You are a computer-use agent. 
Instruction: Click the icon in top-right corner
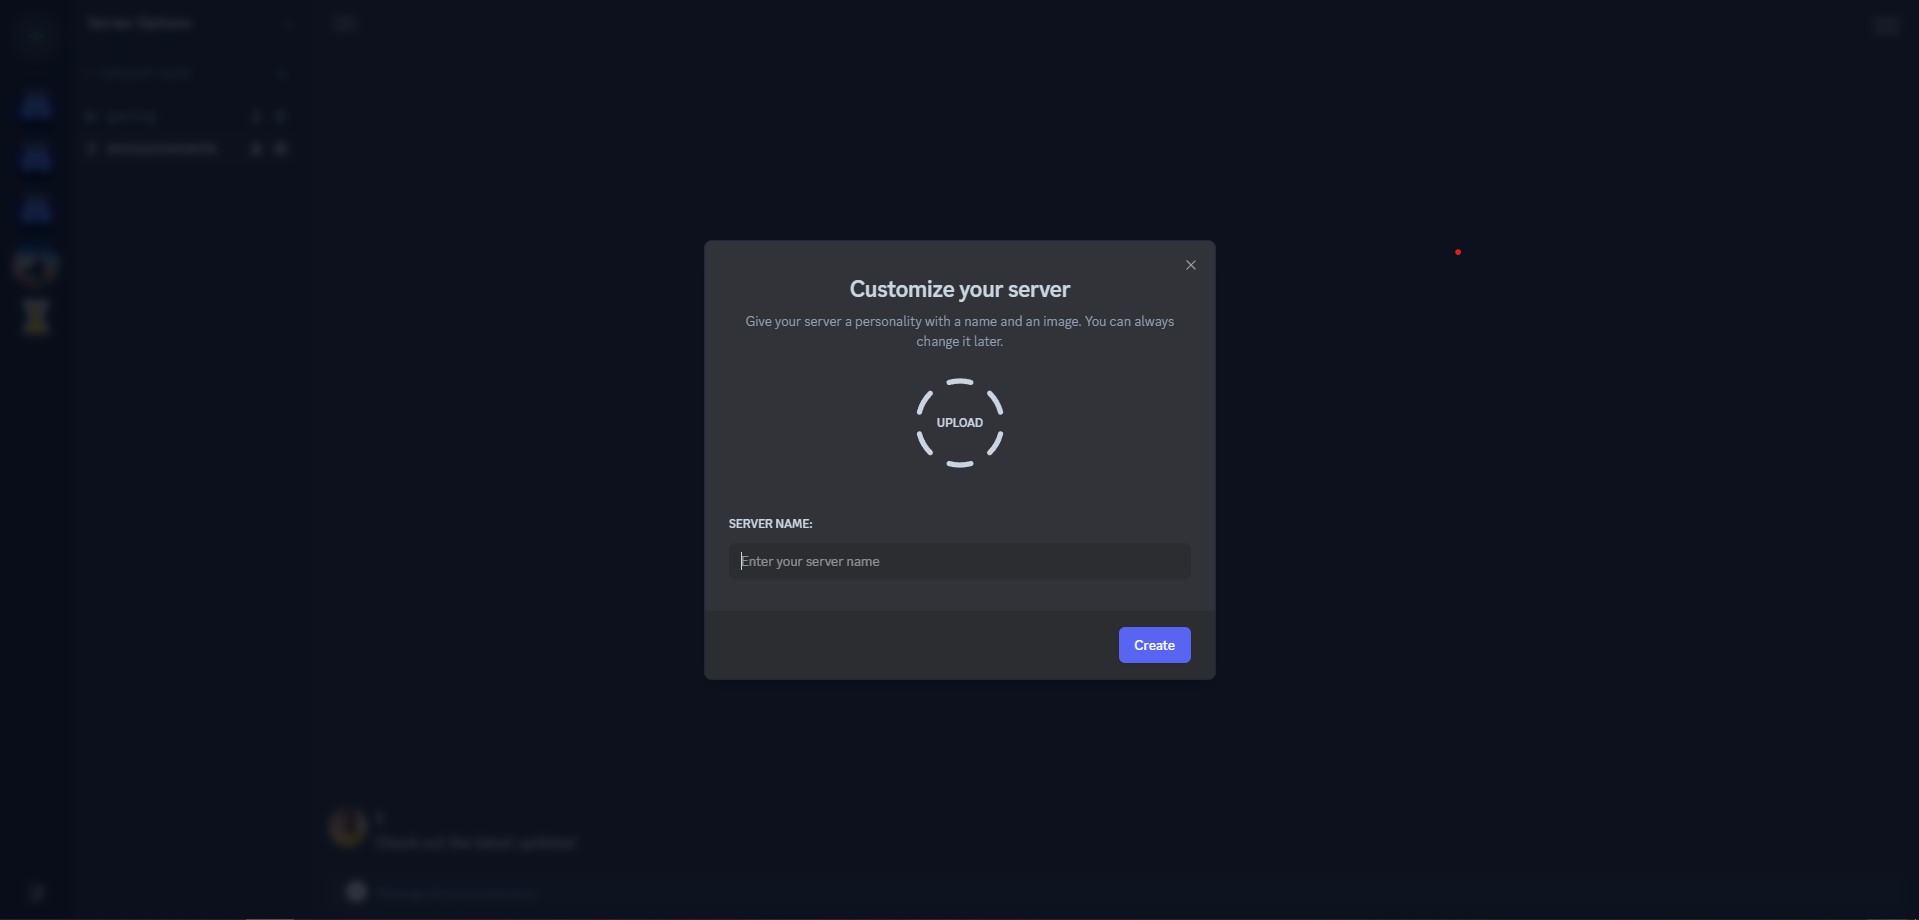click(1885, 25)
